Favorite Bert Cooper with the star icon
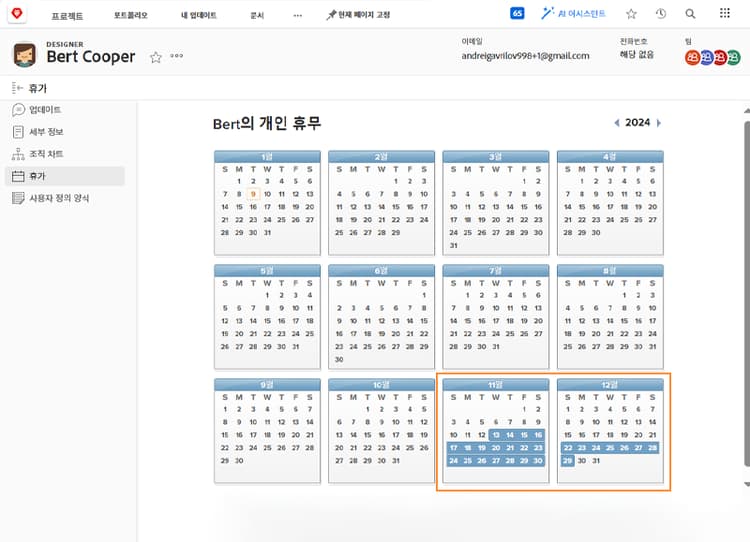The width and height of the screenshot is (750, 542). click(x=155, y=57)
